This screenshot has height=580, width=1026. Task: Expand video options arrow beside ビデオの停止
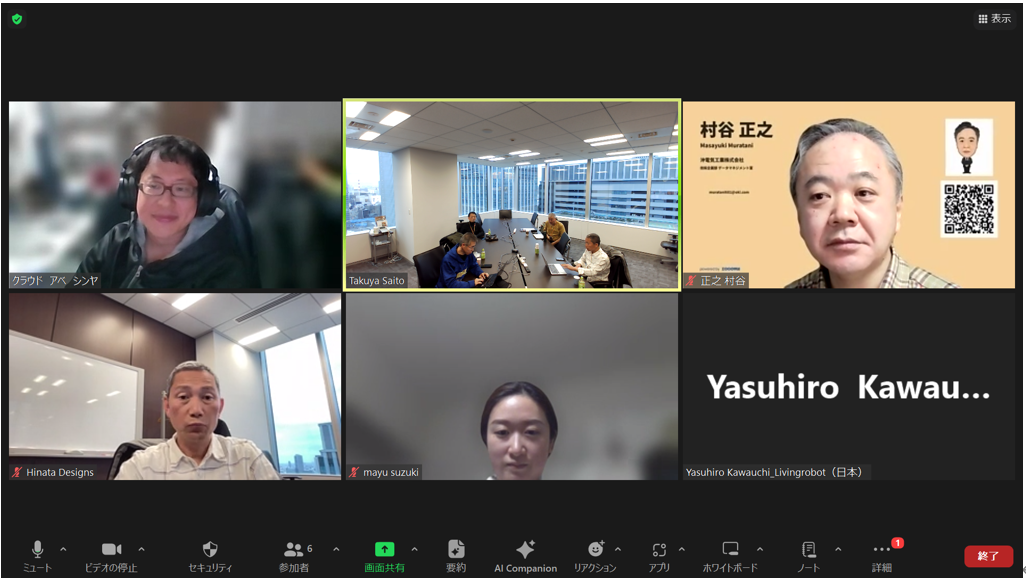click(141, 549)
